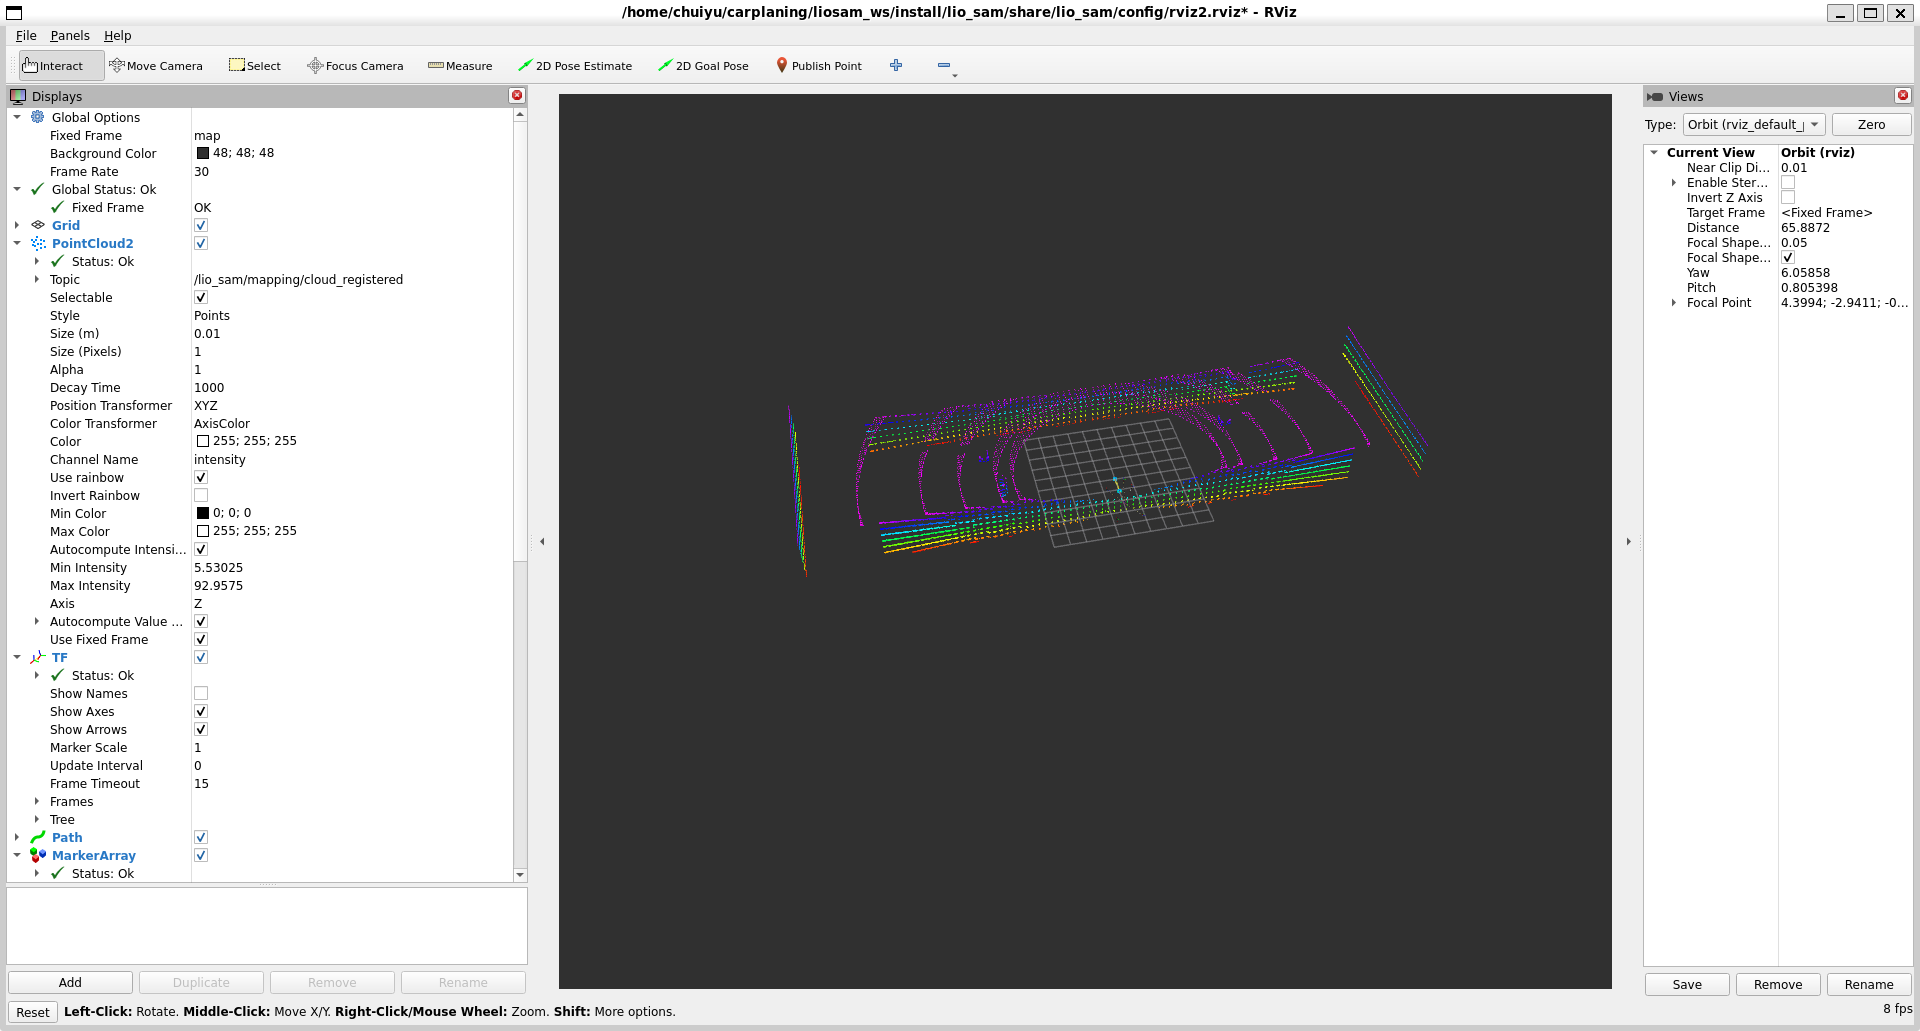
Task: Activate the 2D Pose Estimate tool
Action: (575, 66)
